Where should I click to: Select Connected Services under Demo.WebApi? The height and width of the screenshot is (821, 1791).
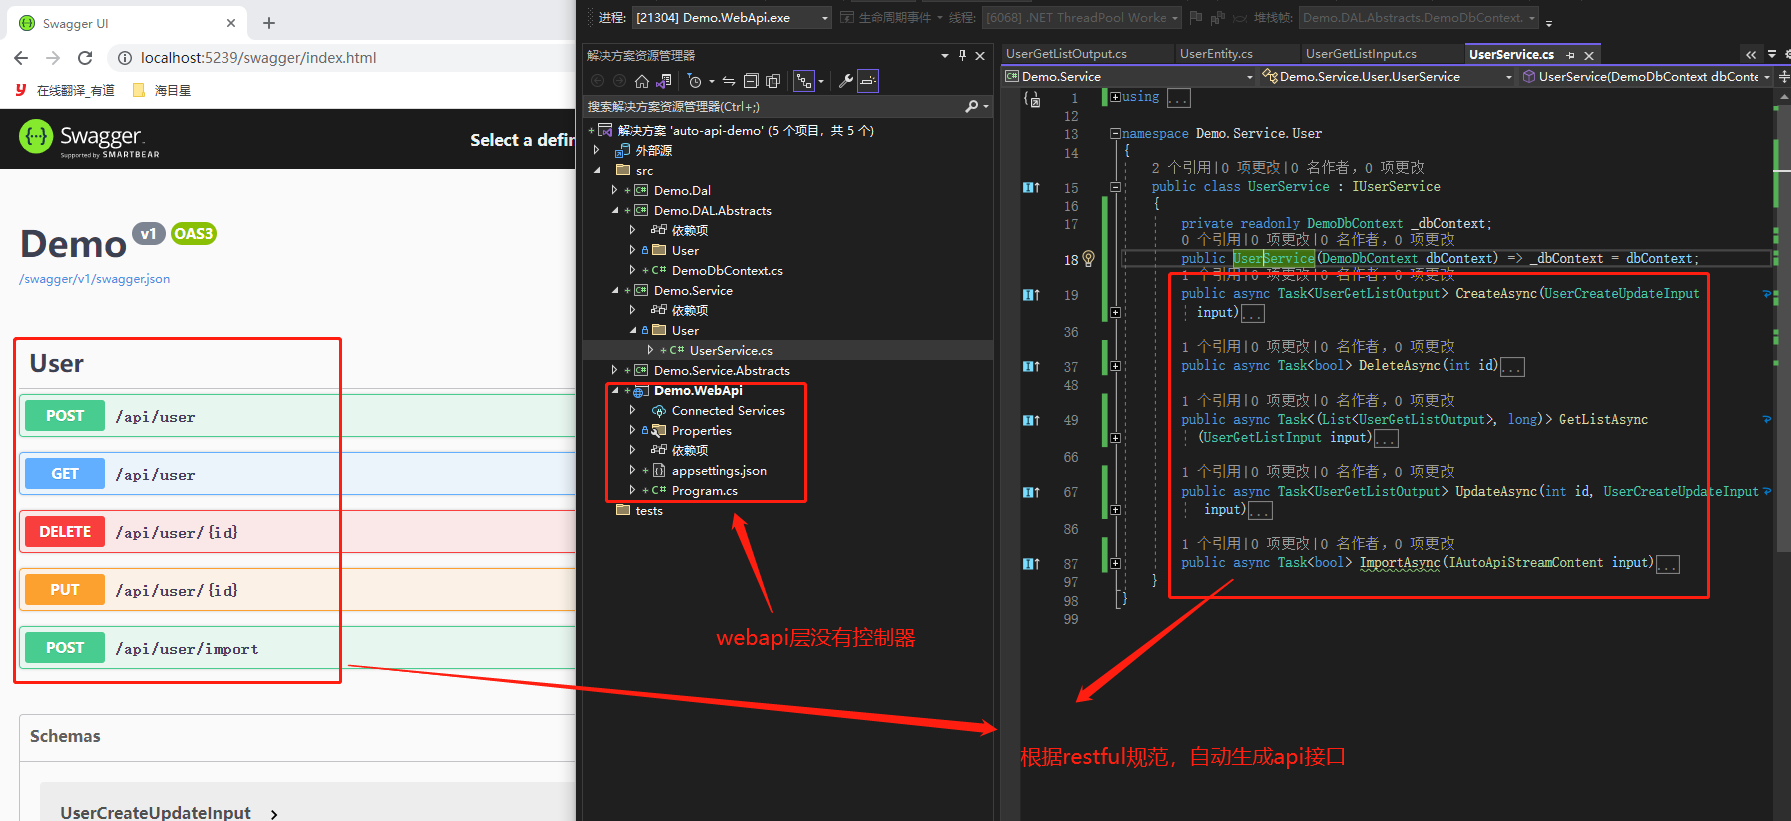coord(728,410)
